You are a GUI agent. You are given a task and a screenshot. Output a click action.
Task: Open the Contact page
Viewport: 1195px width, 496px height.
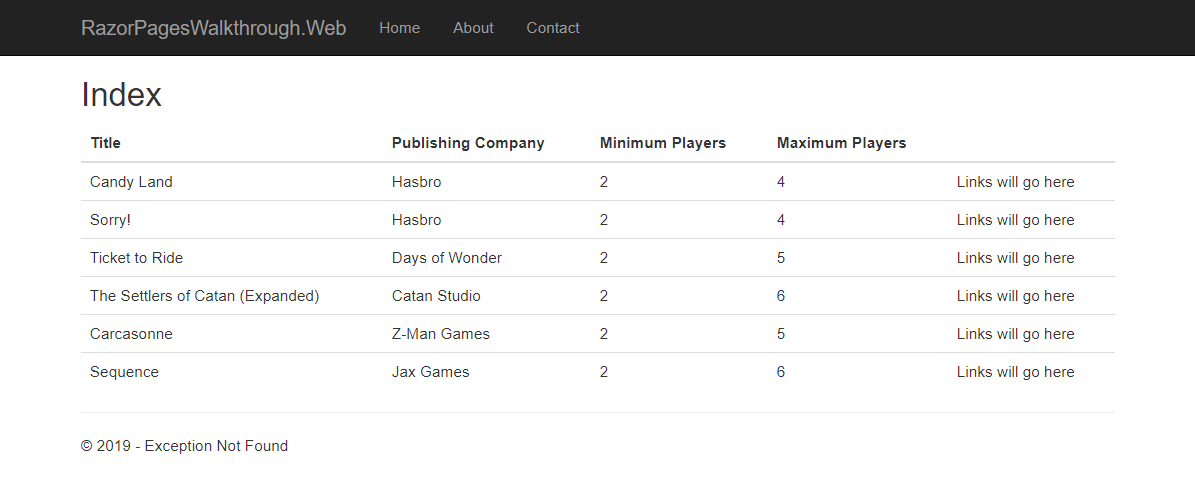pyautogui.click(x=553, y=28)
